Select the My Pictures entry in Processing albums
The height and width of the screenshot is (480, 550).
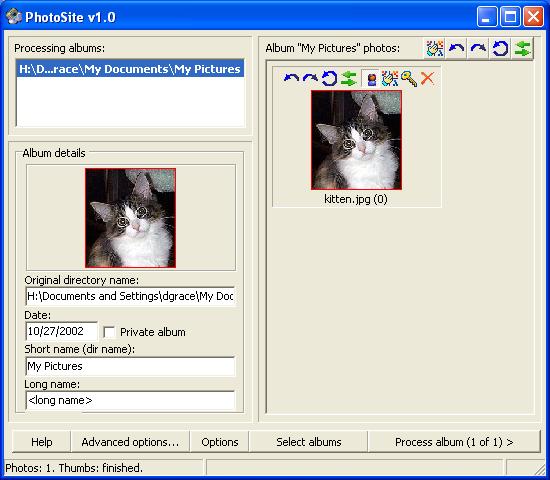click(130, 69)
